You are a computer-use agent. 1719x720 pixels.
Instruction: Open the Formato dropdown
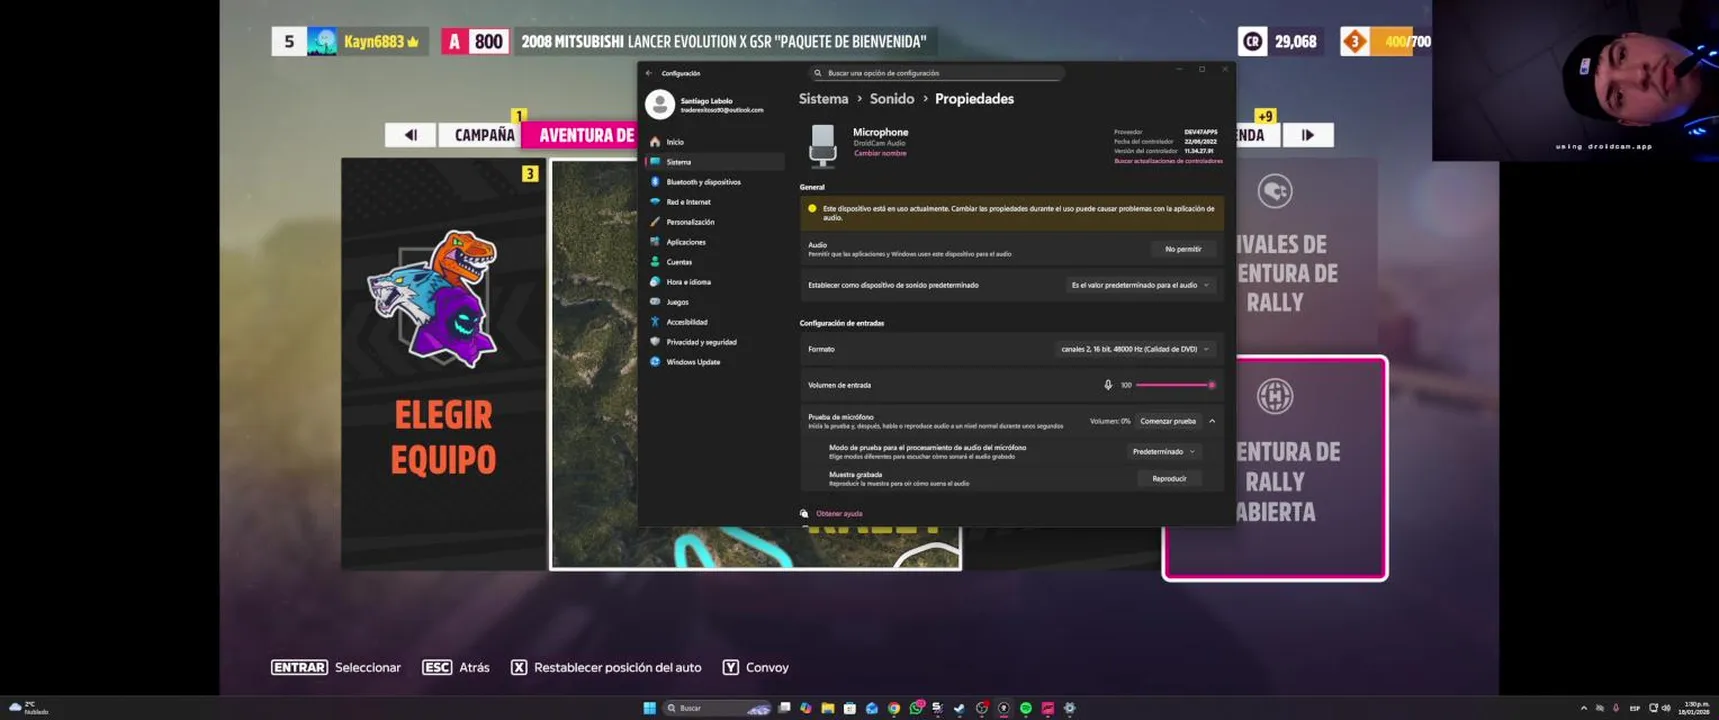tap(1135, 349)
